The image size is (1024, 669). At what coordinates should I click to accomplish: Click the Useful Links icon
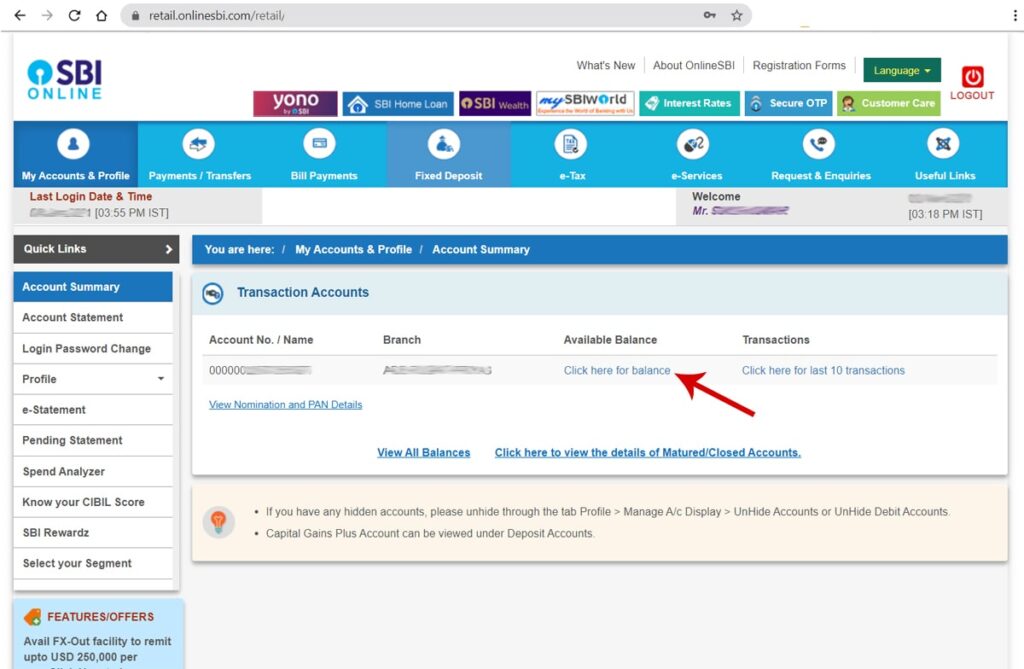943,144
